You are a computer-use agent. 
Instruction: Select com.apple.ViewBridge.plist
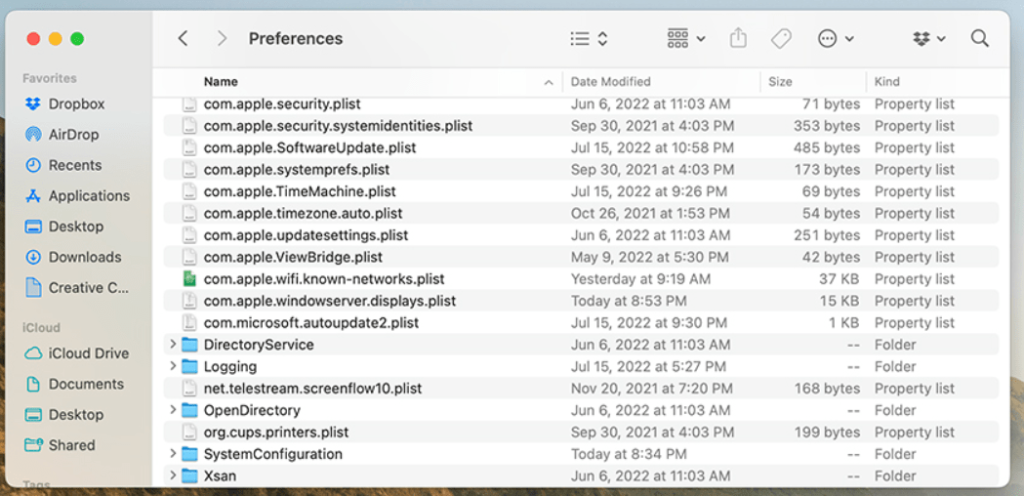tap(293, 257)
